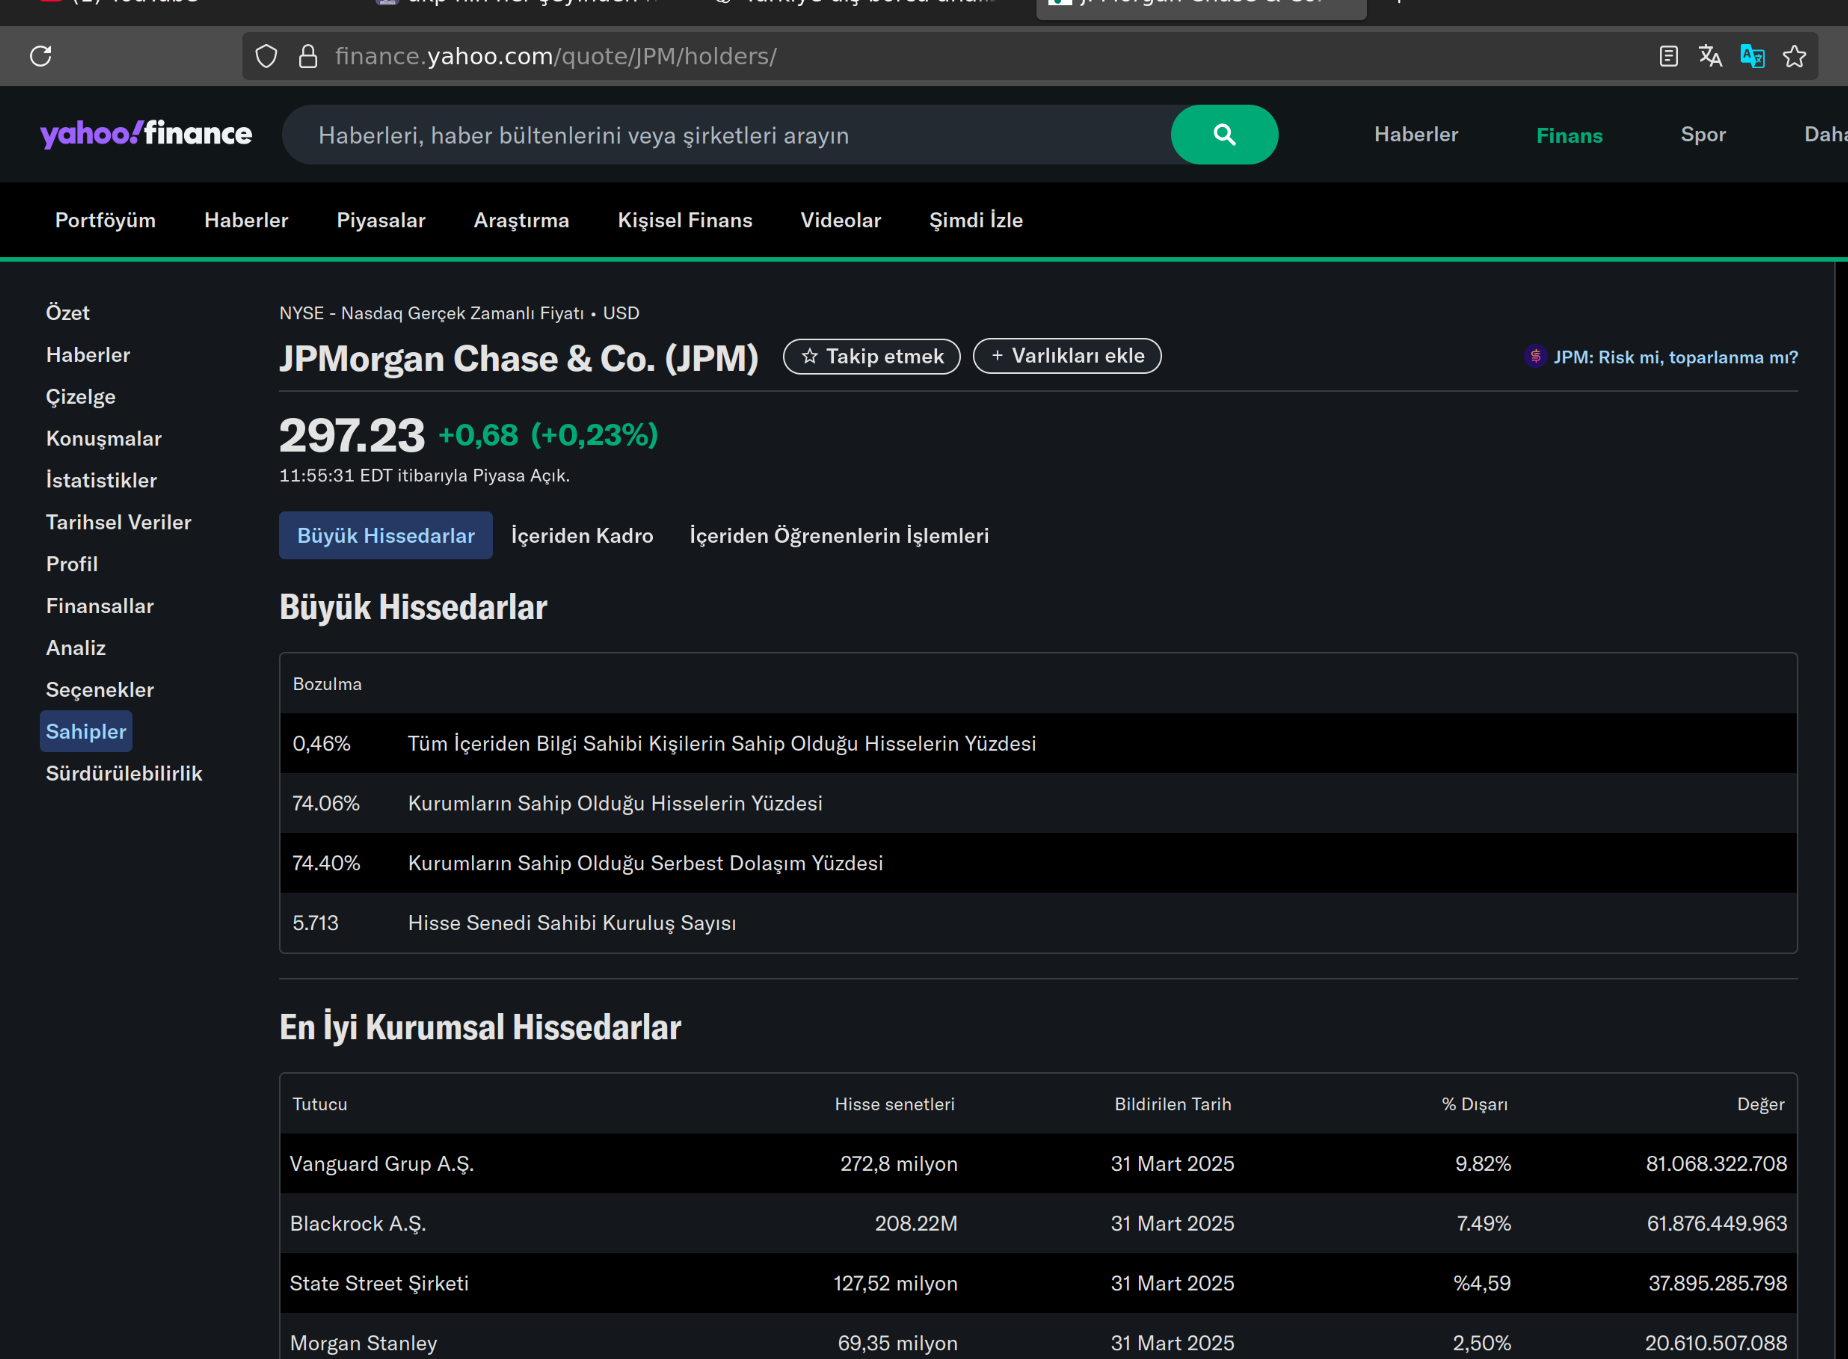Click Vanguard's value 81.068.322.708

(x=1717, y=1164)
